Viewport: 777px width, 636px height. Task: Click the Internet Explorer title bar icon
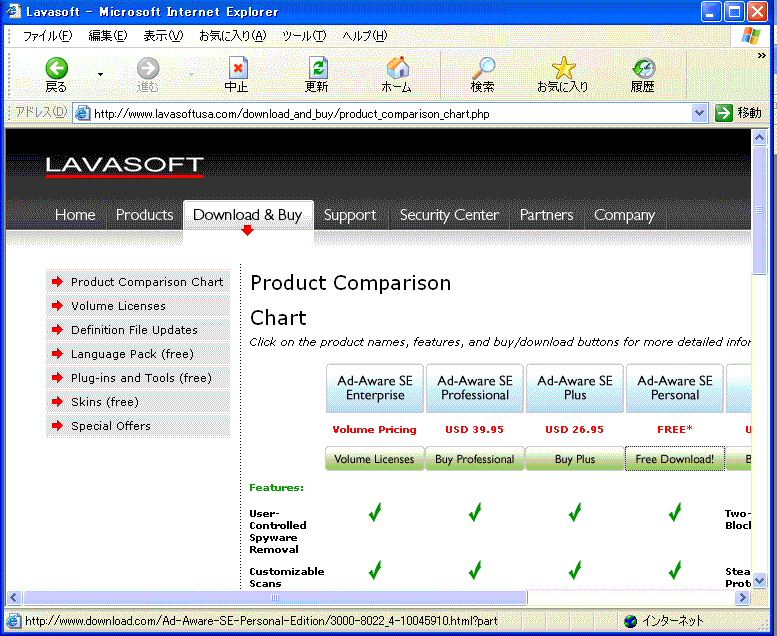pyautogui.click(x=14, y=11)
